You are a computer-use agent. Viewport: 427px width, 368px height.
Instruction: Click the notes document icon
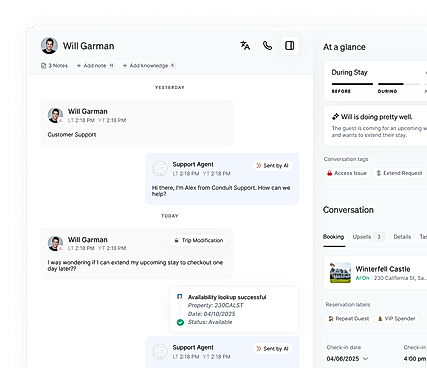click(x=43, y=66)
